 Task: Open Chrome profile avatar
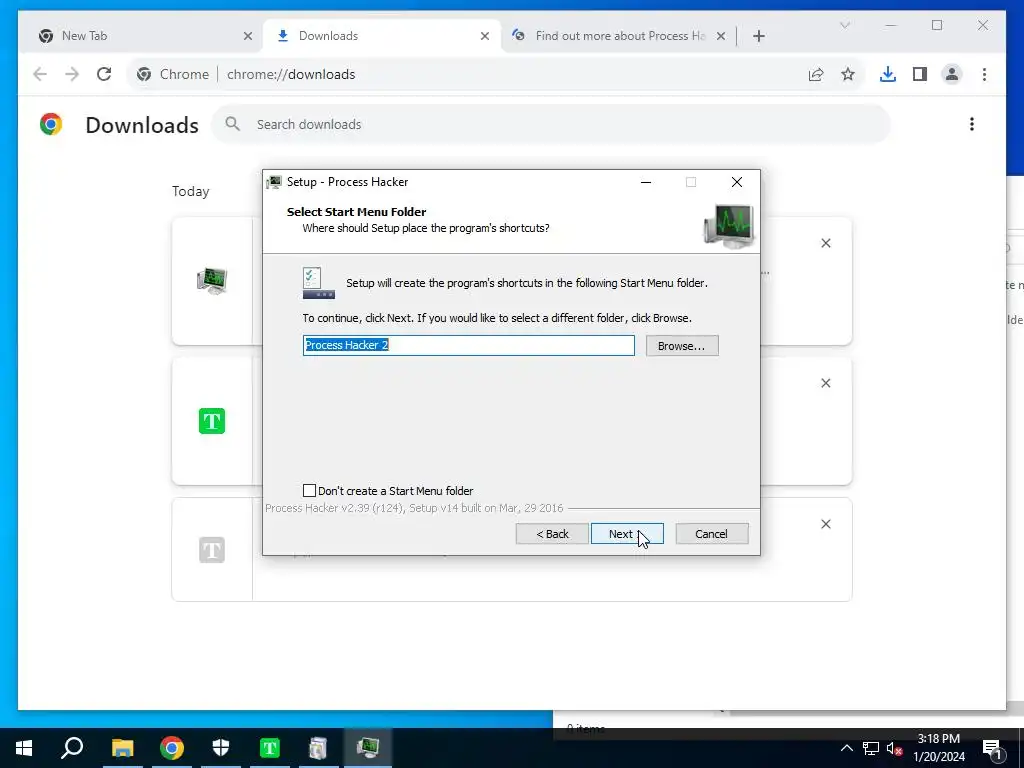[x=952, y=74]
